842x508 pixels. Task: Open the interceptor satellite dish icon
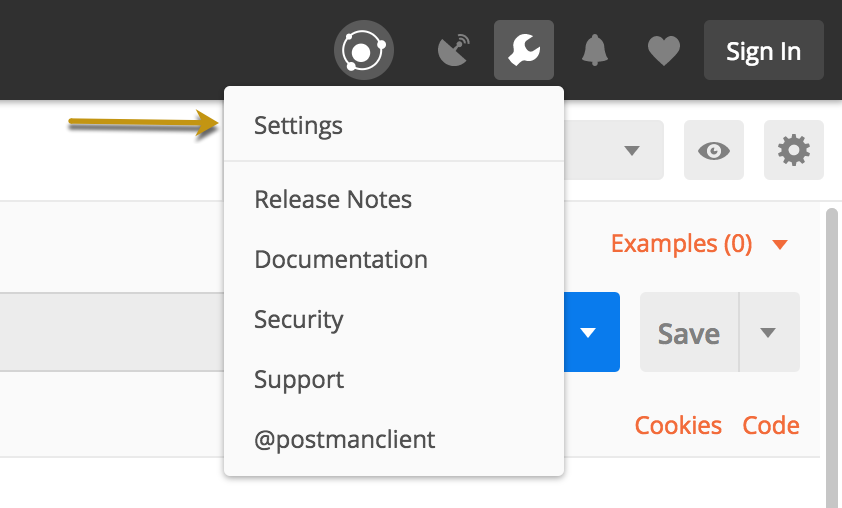click(455, 50)
